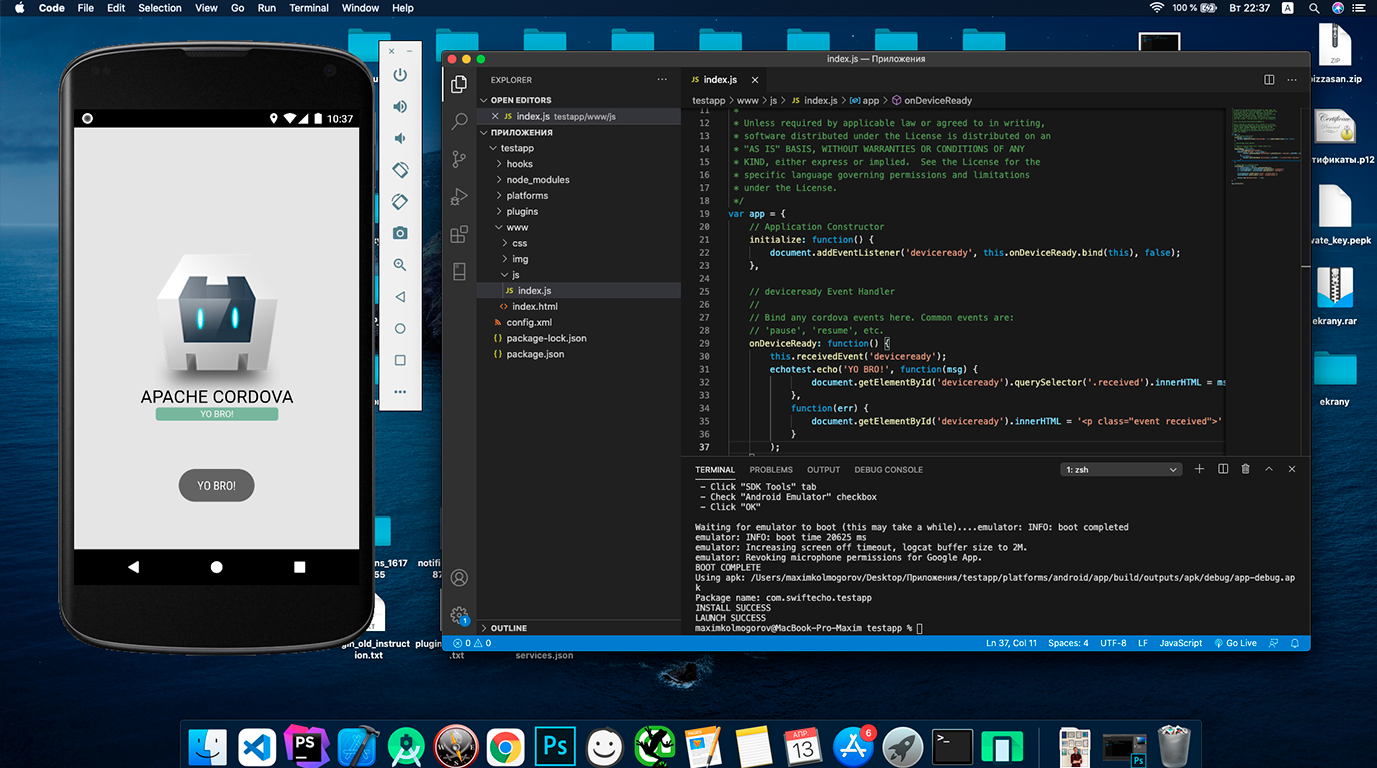Open Photoshop from the Dock

[x=554, y=746]
